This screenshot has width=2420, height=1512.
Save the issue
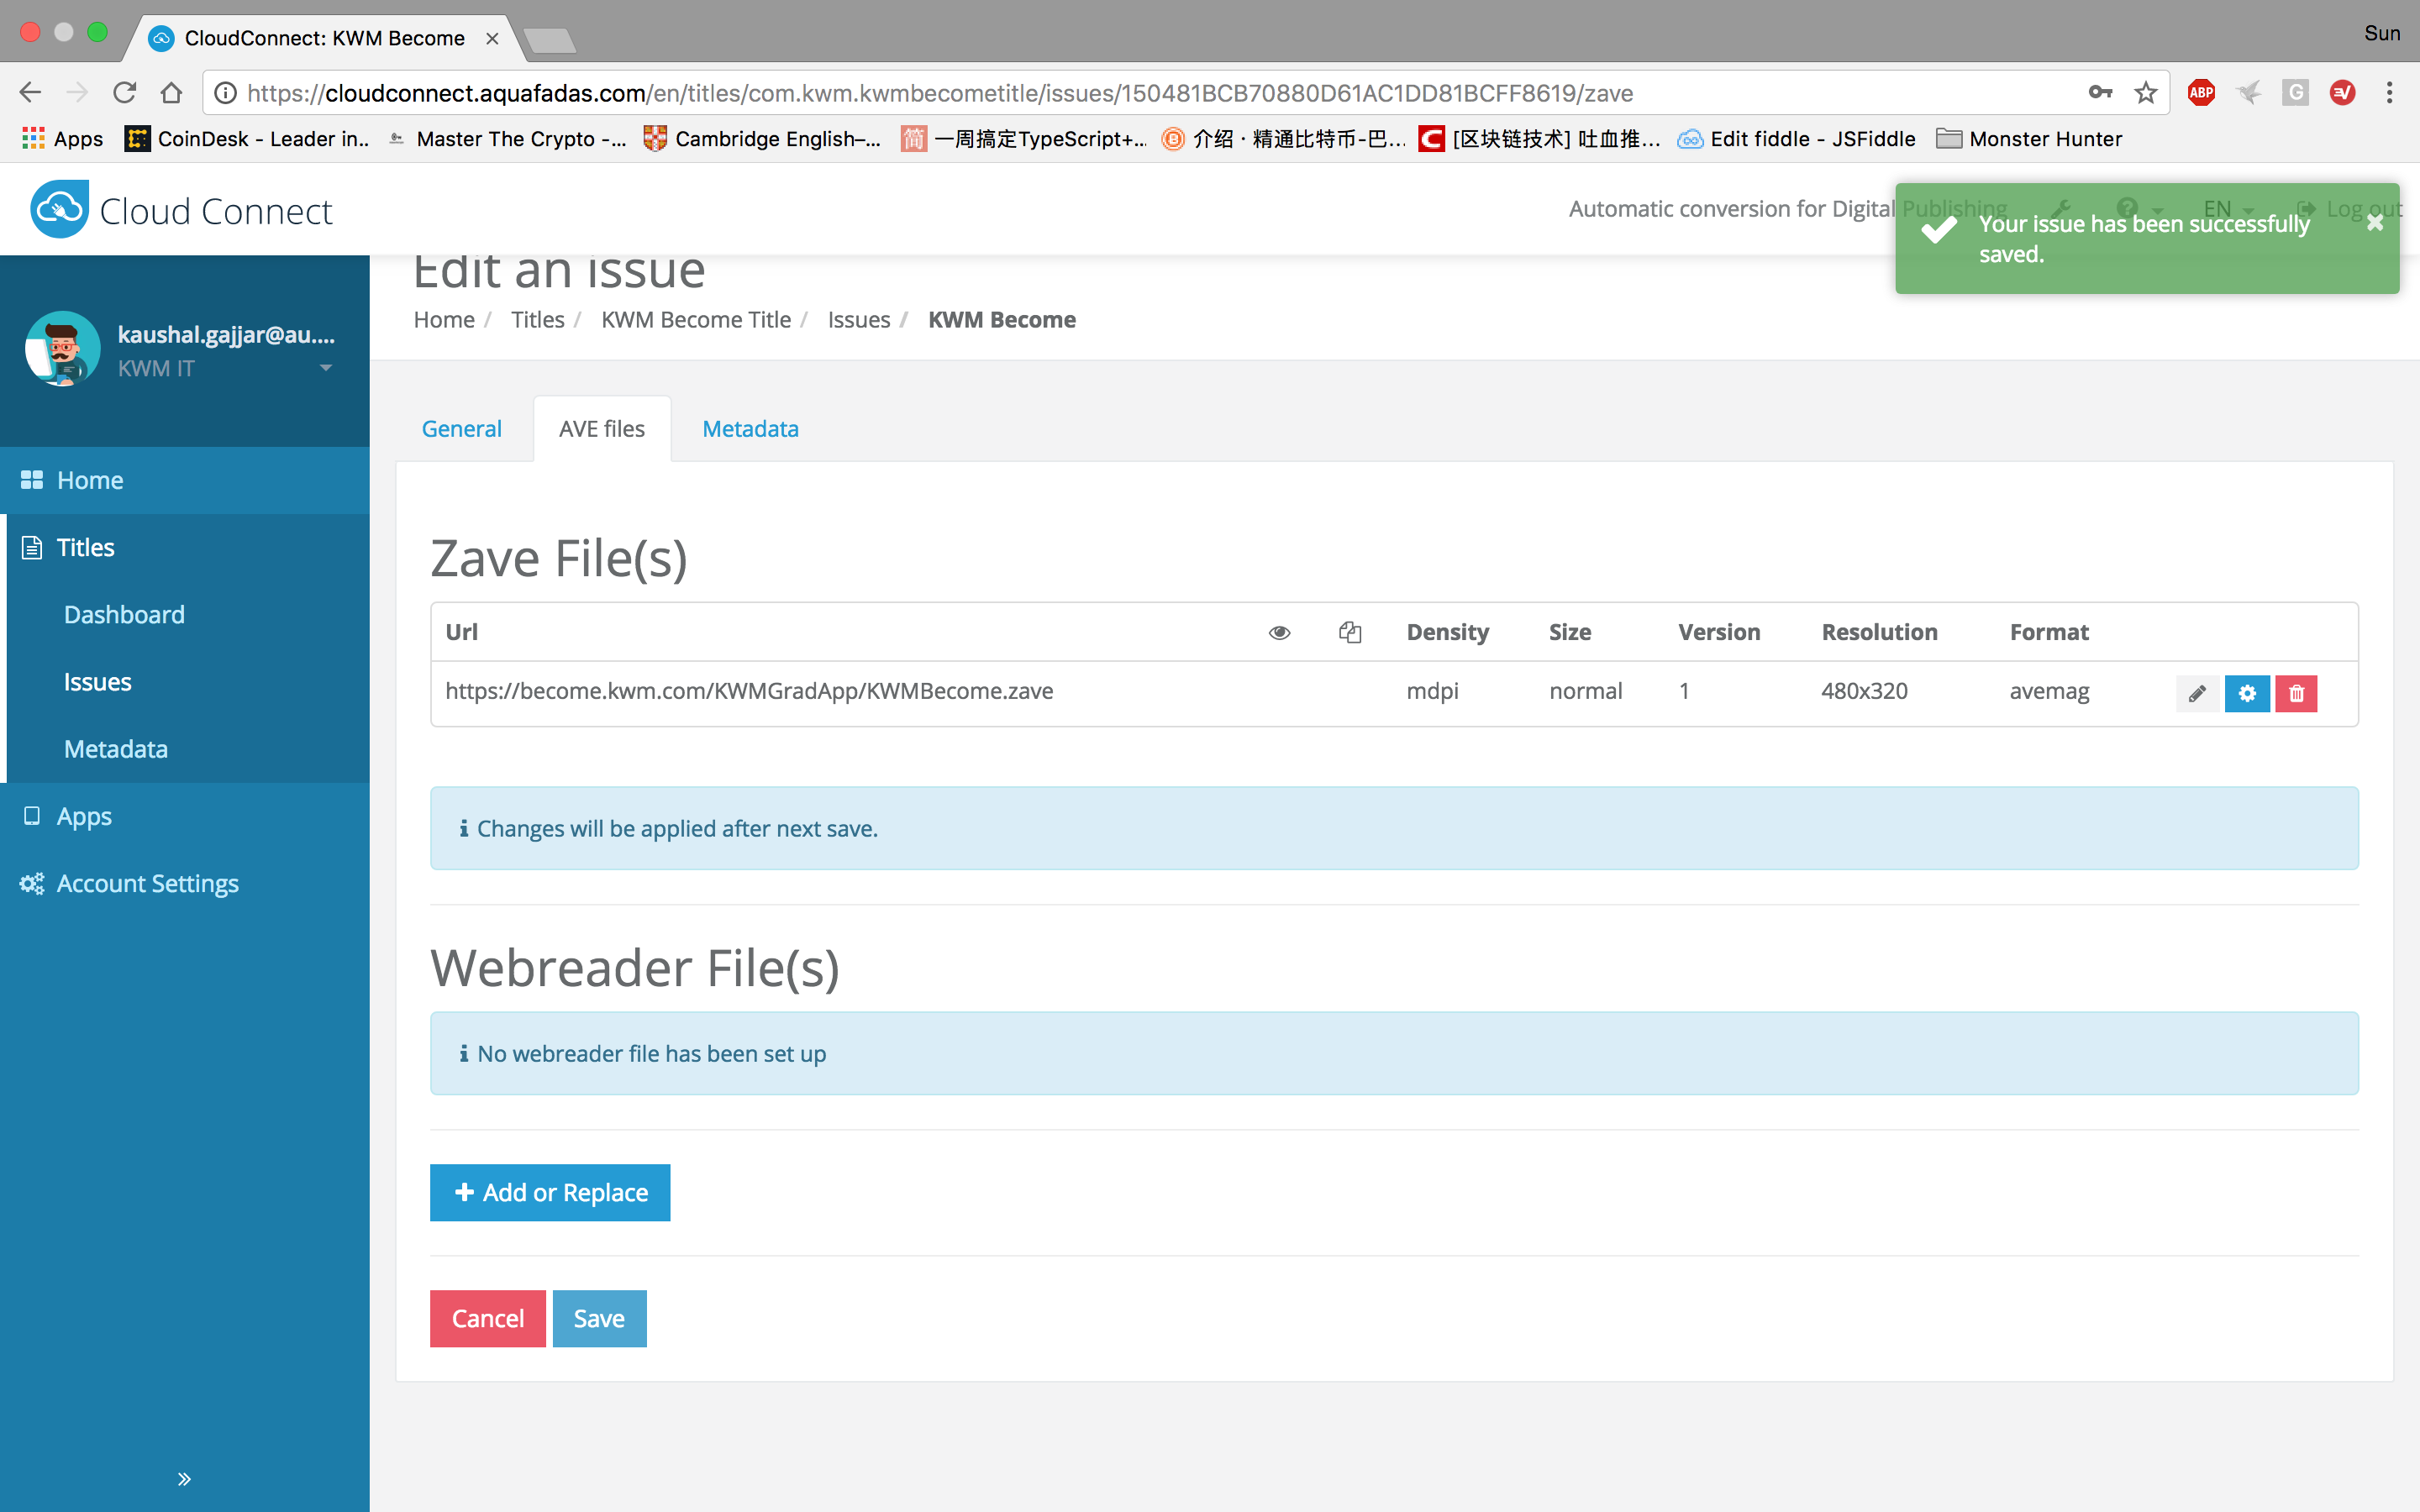click(599, 1318)
